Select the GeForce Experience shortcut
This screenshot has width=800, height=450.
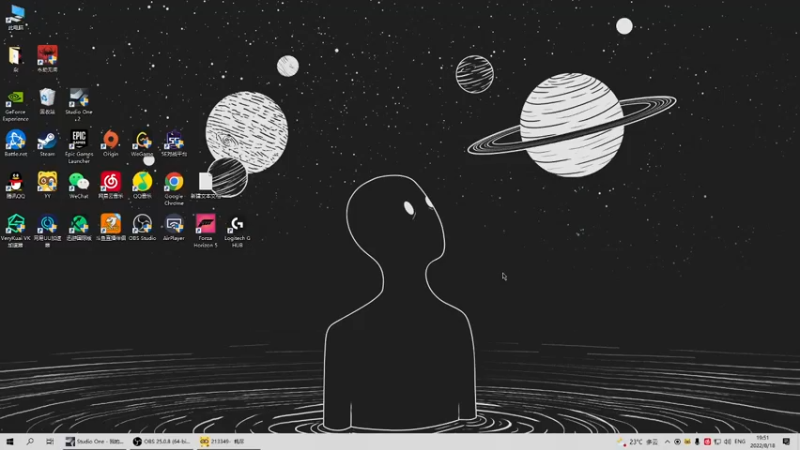pos(15,106)
